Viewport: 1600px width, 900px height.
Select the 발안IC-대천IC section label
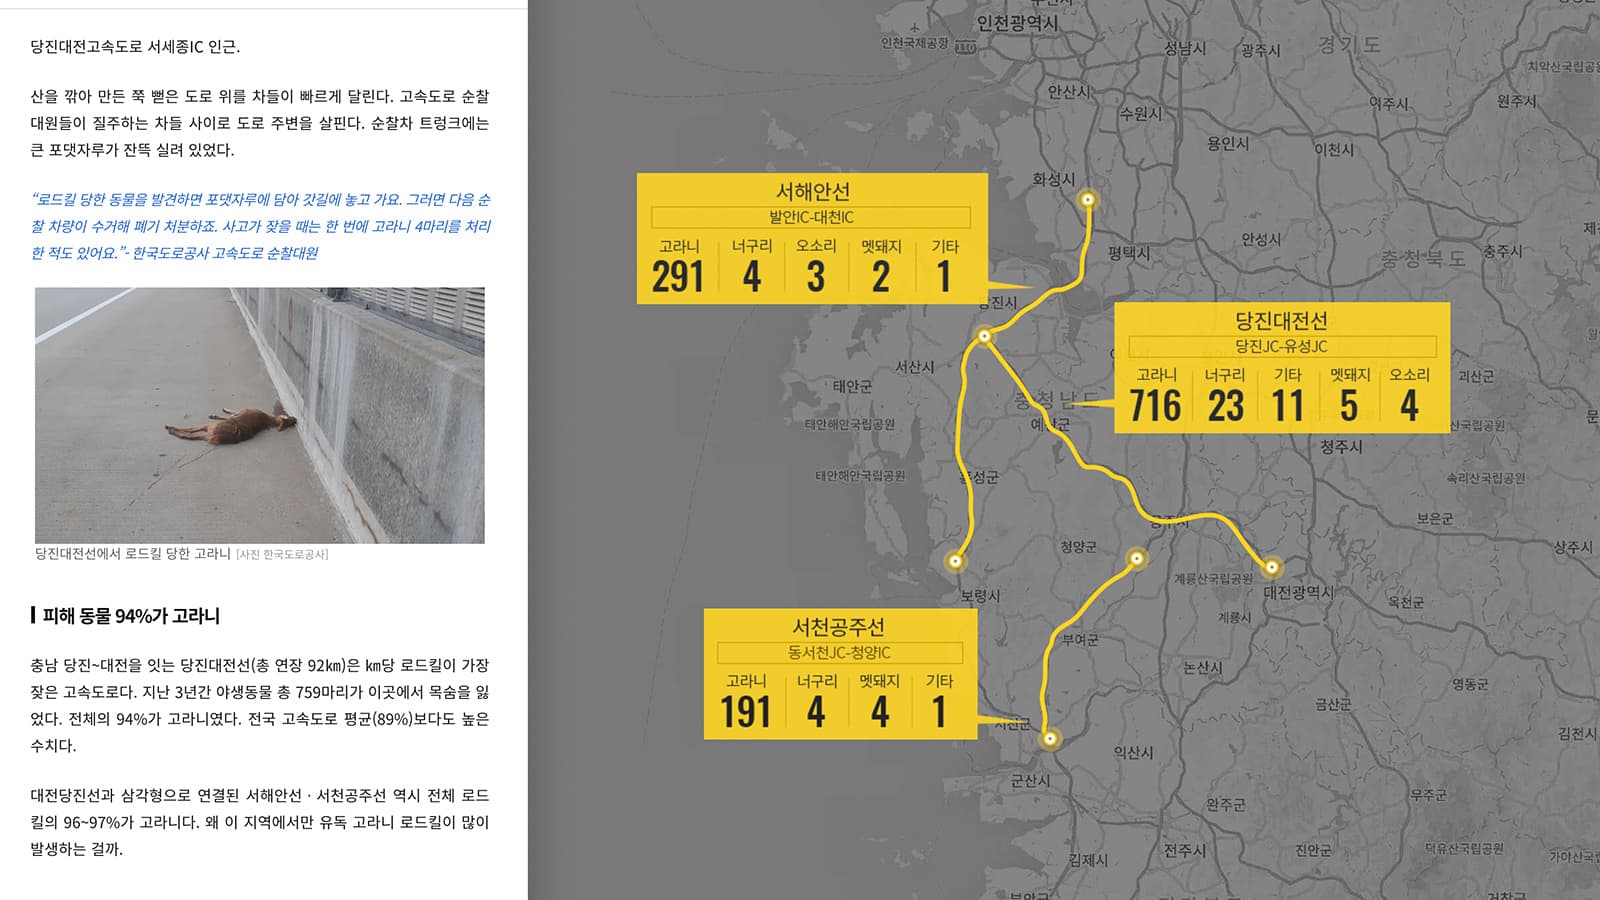click(810, 217)
